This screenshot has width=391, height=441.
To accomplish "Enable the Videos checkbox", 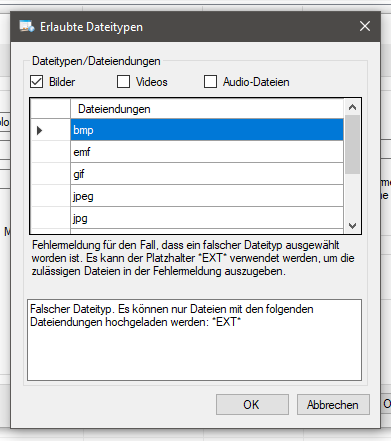I will coord(123,82).
